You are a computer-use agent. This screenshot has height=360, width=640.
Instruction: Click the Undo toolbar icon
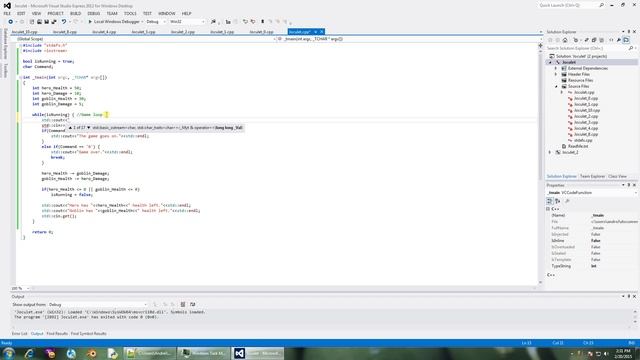click(x=64, y=22)
